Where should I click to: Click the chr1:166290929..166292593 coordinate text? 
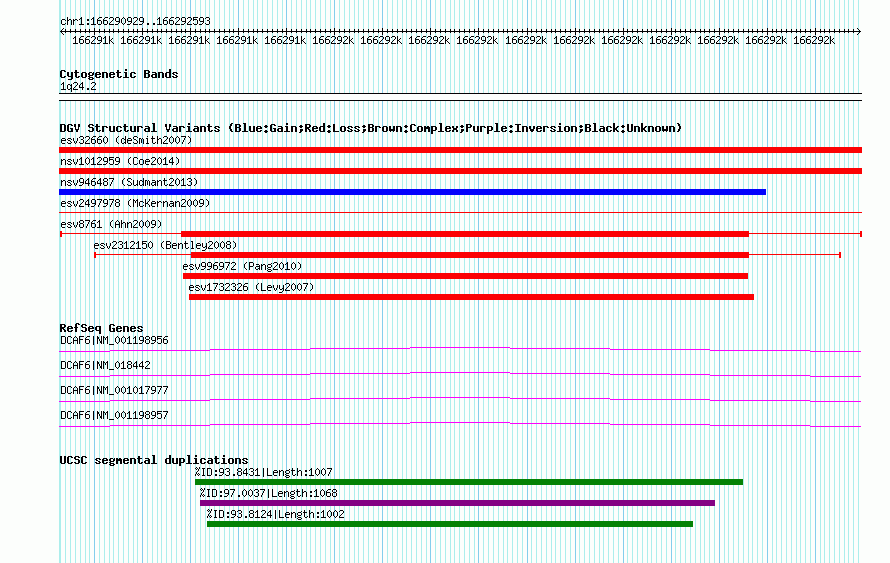point(135,21)
